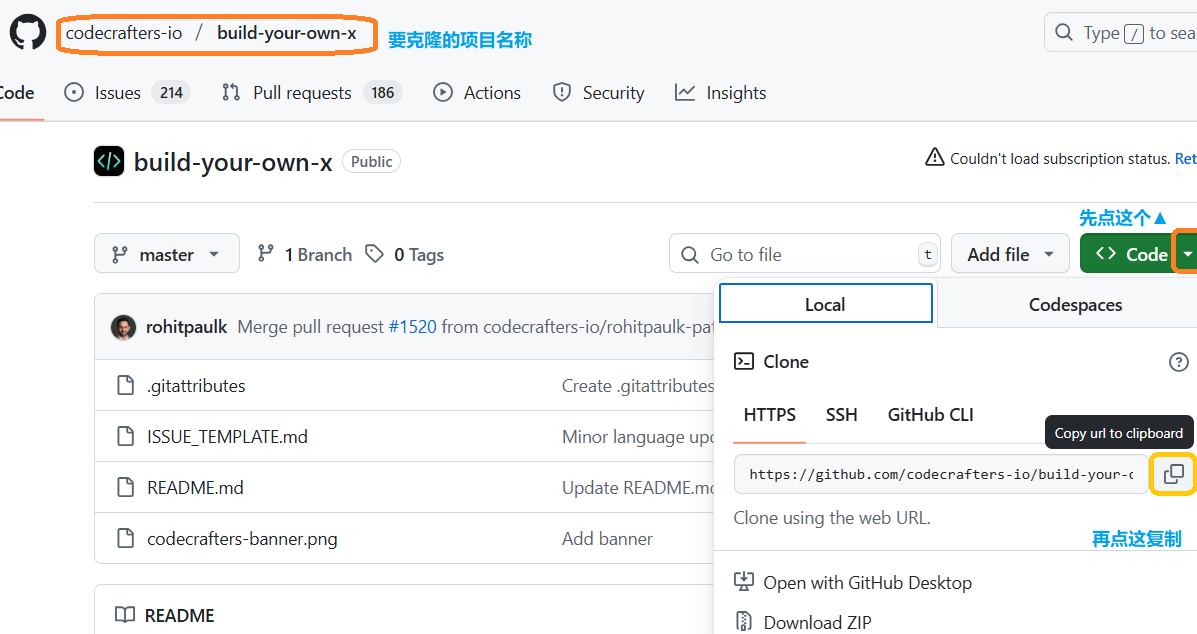
Task: Open the clone help question-mark icon
Action: 1179,362
